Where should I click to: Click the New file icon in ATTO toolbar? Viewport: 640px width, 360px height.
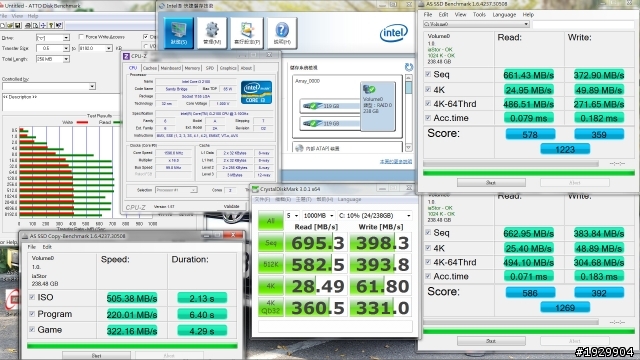(2, 25)
